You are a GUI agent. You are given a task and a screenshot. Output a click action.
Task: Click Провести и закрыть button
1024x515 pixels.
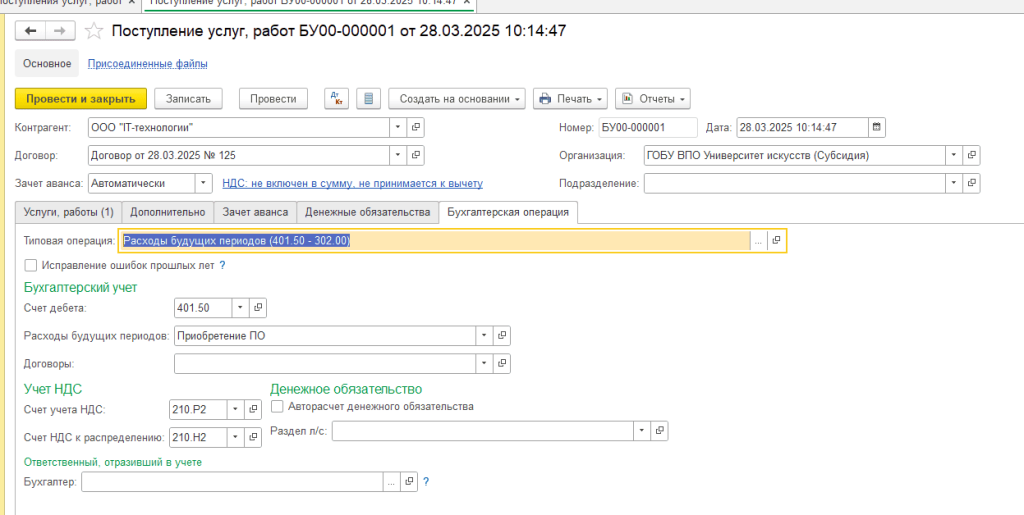point(81,98)
